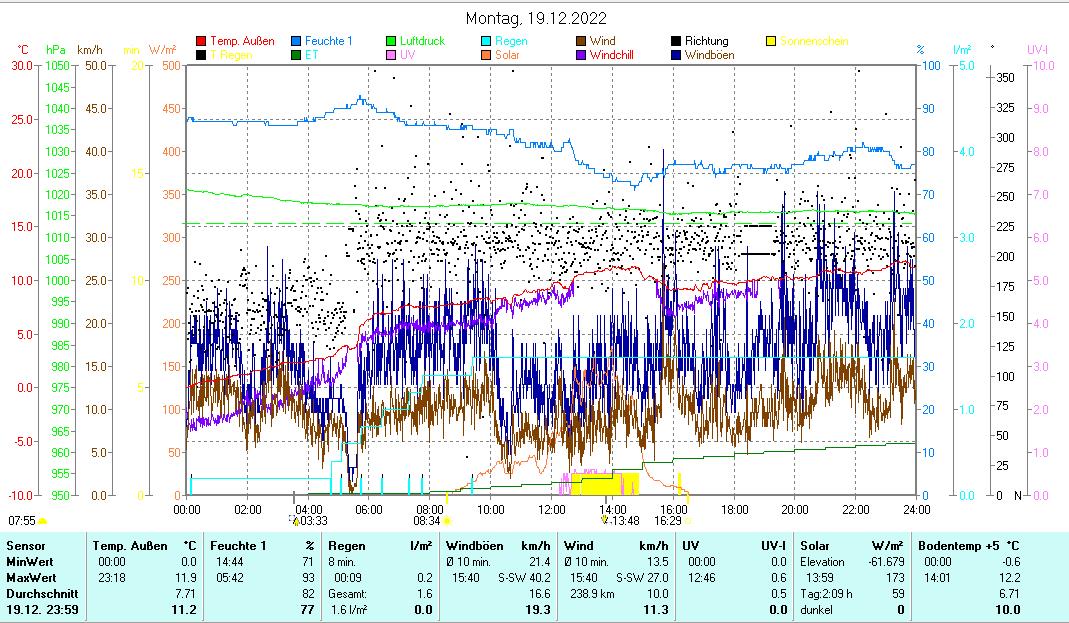
Task: Click the sunset icon next to 16:29
Action: pos(688,521)
